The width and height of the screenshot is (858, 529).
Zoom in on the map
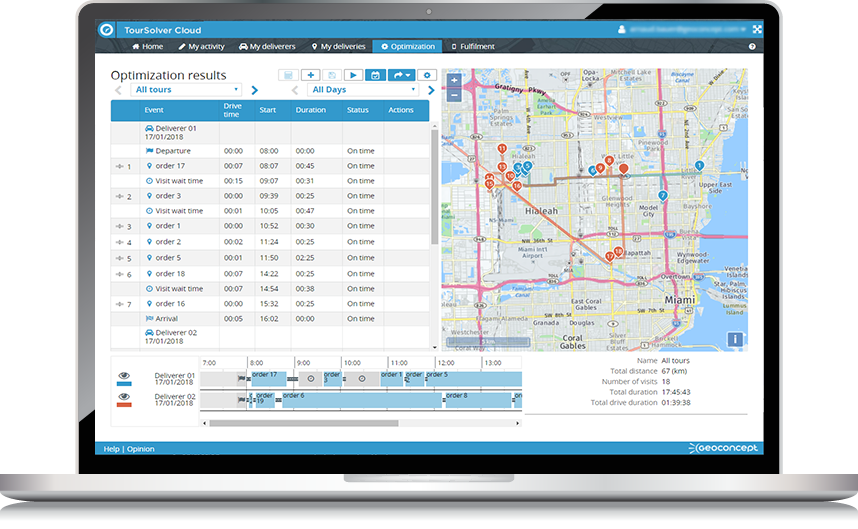point(455,80)
